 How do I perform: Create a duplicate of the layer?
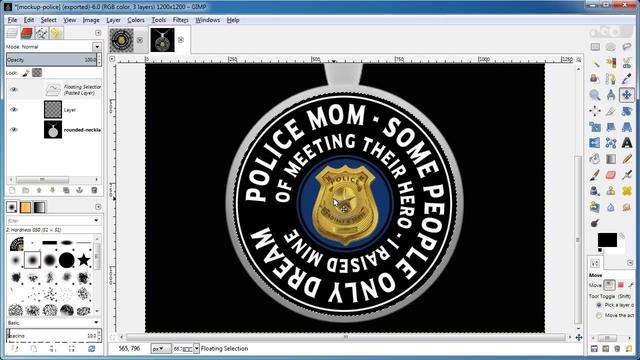point(66,190)
